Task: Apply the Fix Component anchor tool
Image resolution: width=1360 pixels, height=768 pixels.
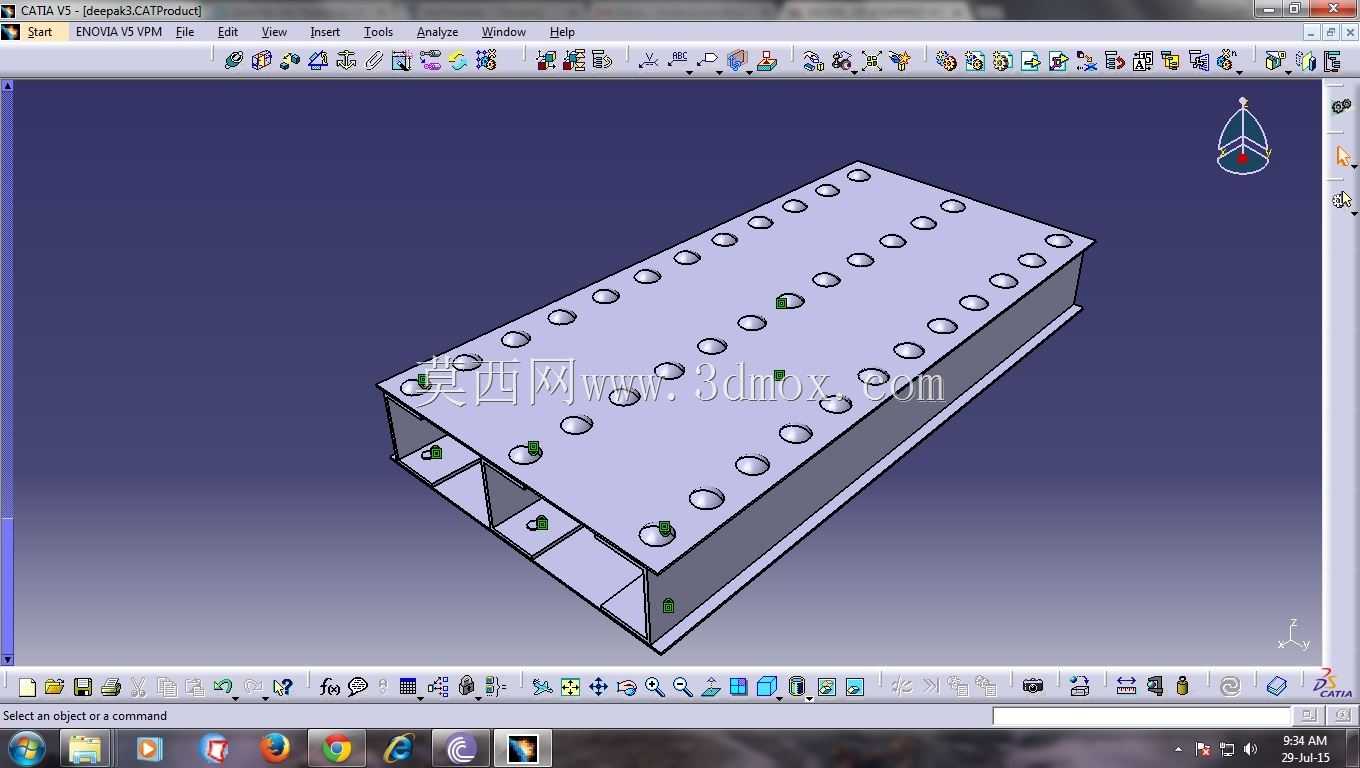Action: click(x=346, y=60)
